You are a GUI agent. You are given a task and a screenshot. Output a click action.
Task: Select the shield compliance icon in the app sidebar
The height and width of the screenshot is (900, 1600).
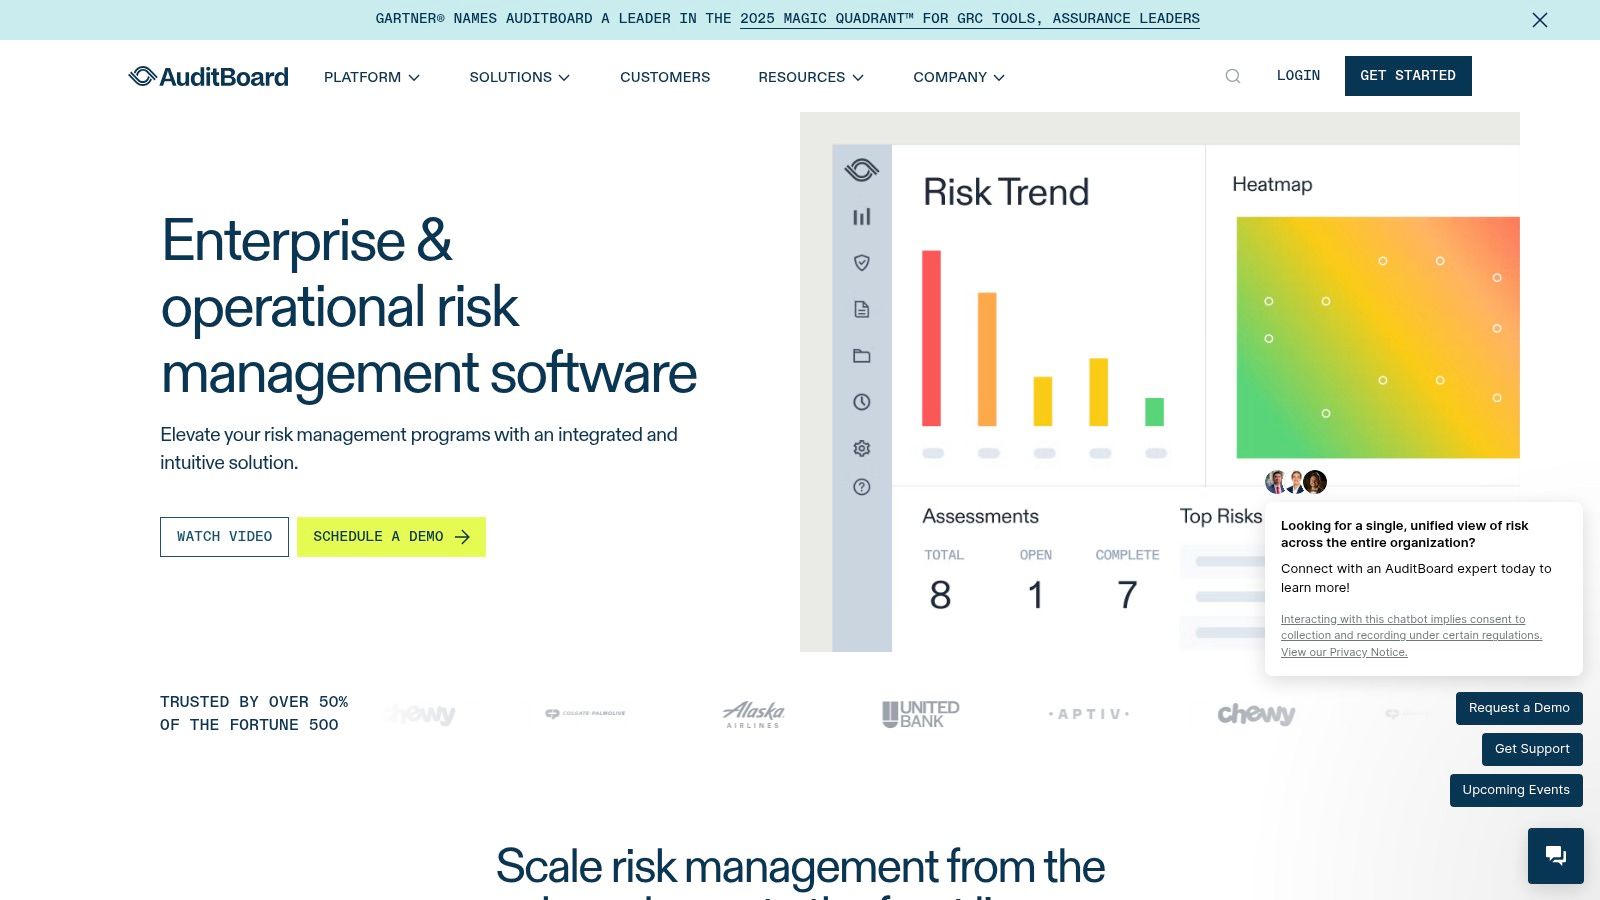pos(861,263)
